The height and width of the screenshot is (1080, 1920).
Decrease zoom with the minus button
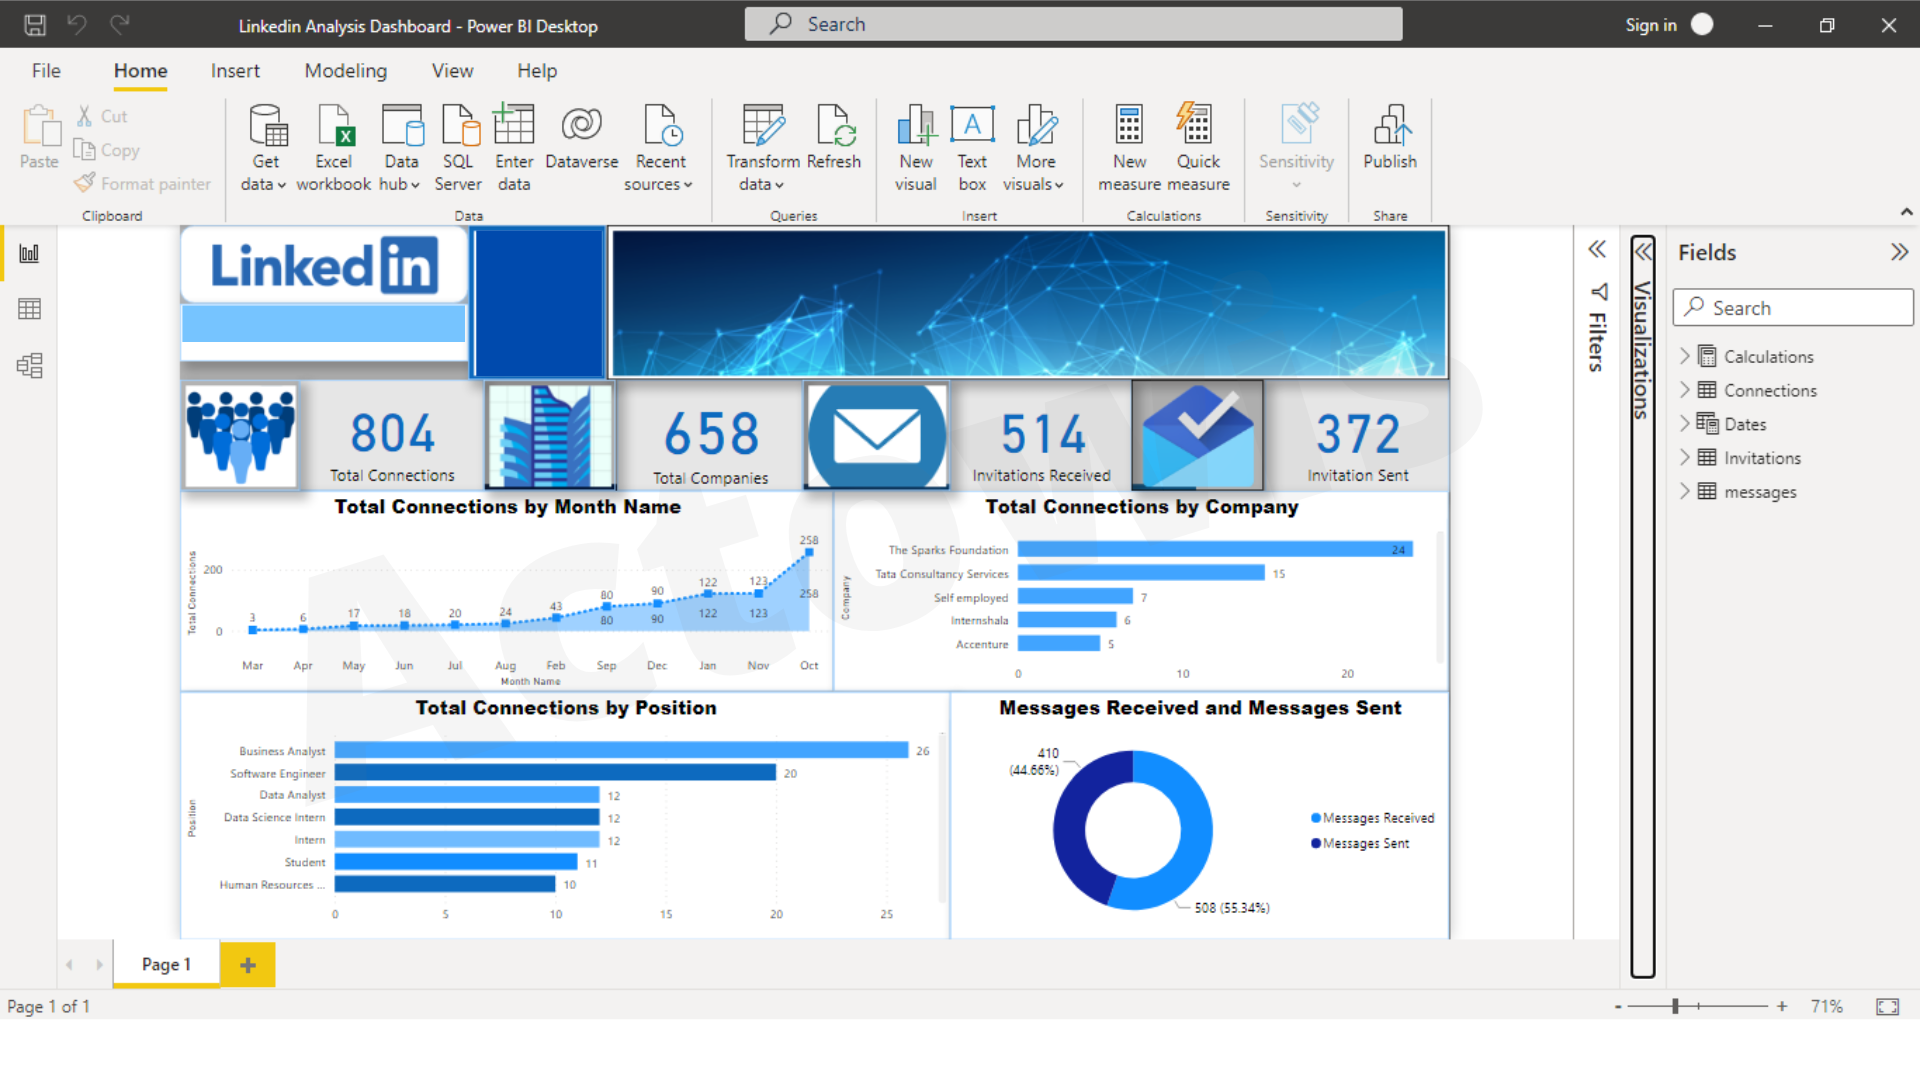[x=1618, y=1007]
